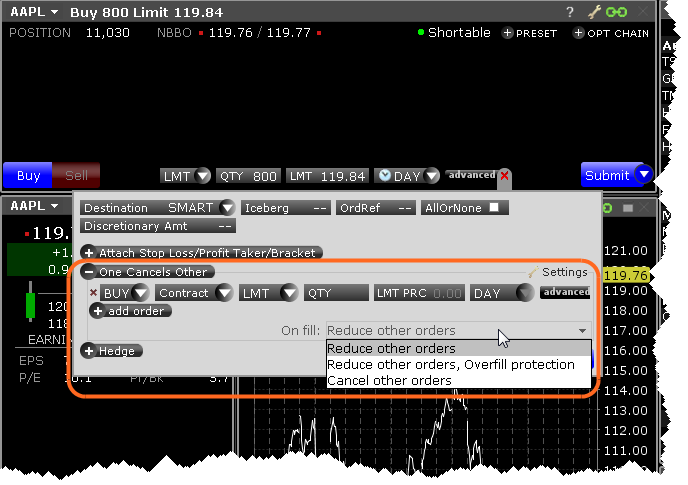
Task: Click the green chain link icon
Action: tap(617, 13)
